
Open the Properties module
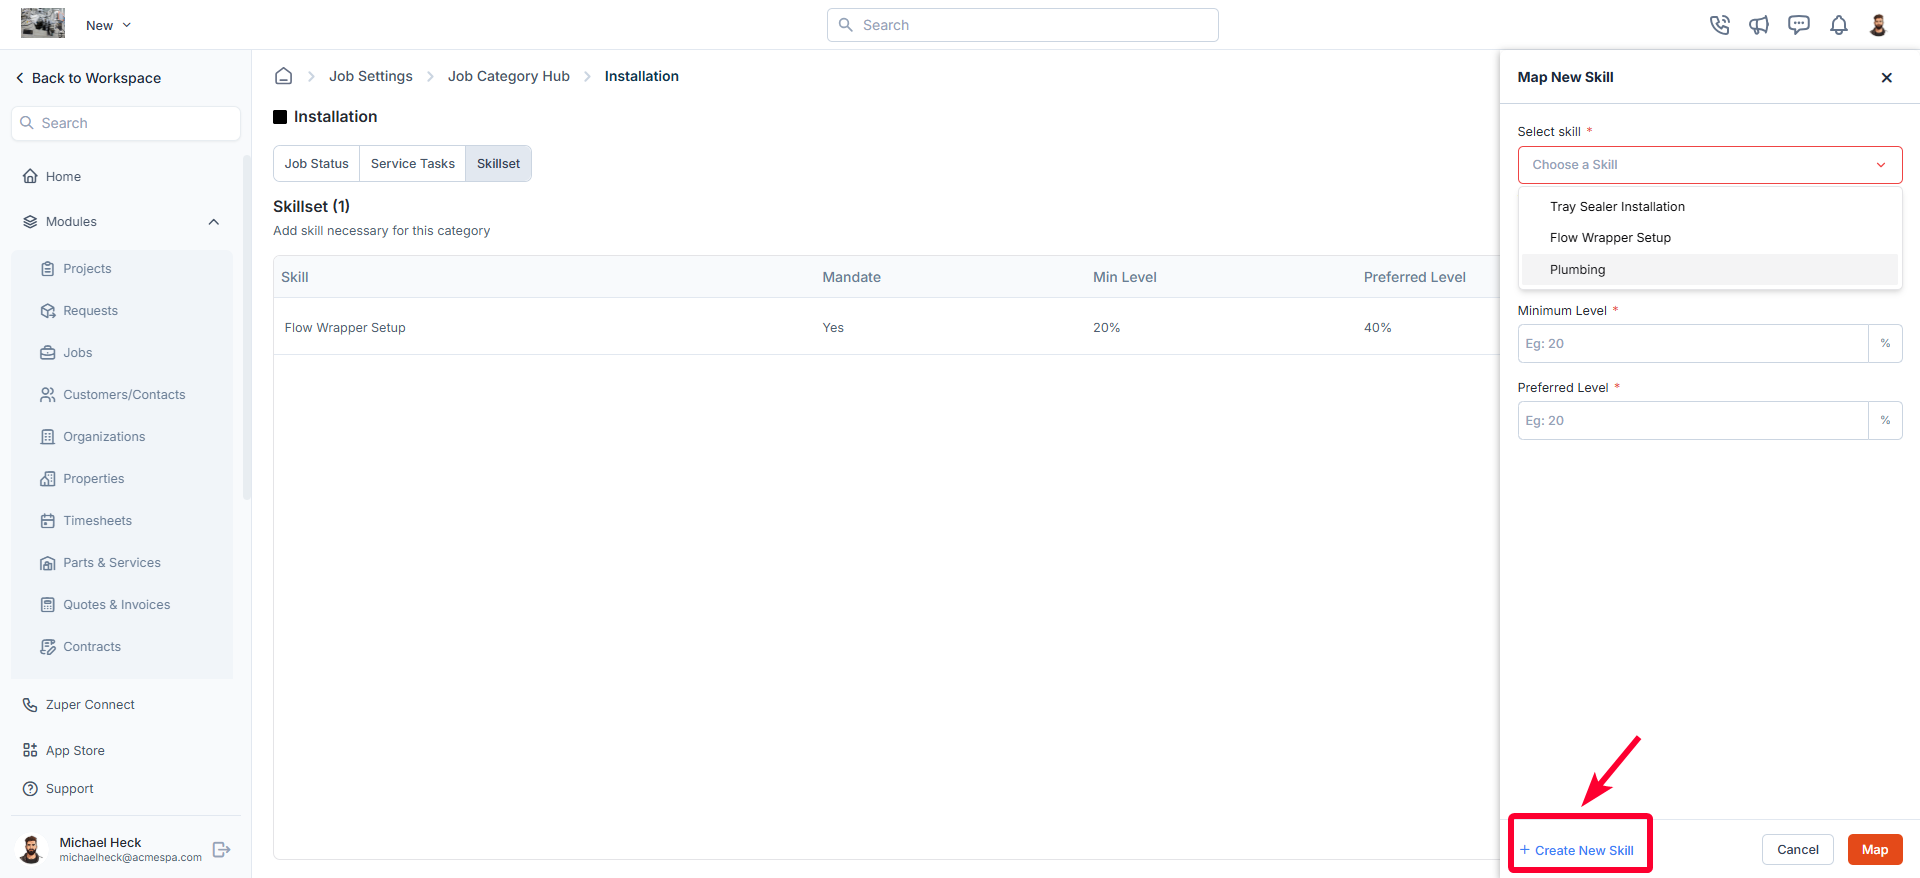click(x=82, y=479)
